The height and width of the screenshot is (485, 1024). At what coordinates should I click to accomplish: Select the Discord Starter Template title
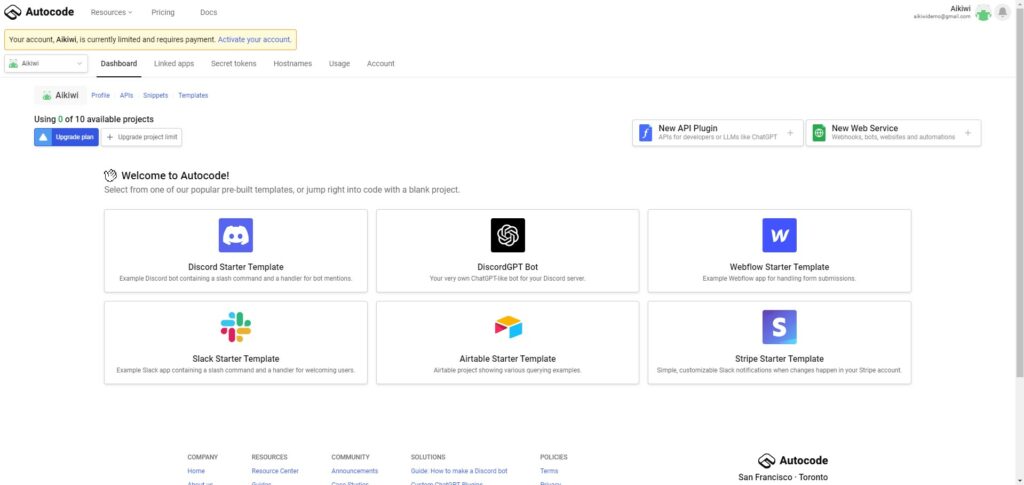point(236,267)
